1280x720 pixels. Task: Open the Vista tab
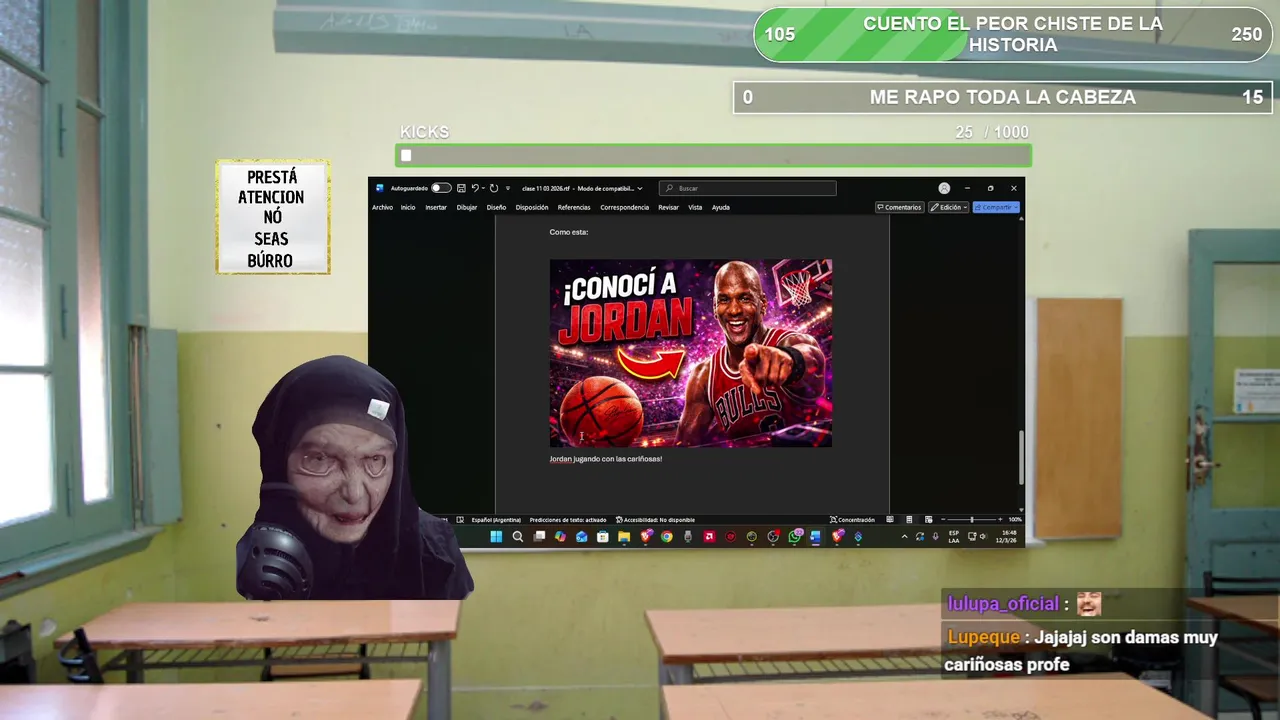695,207
